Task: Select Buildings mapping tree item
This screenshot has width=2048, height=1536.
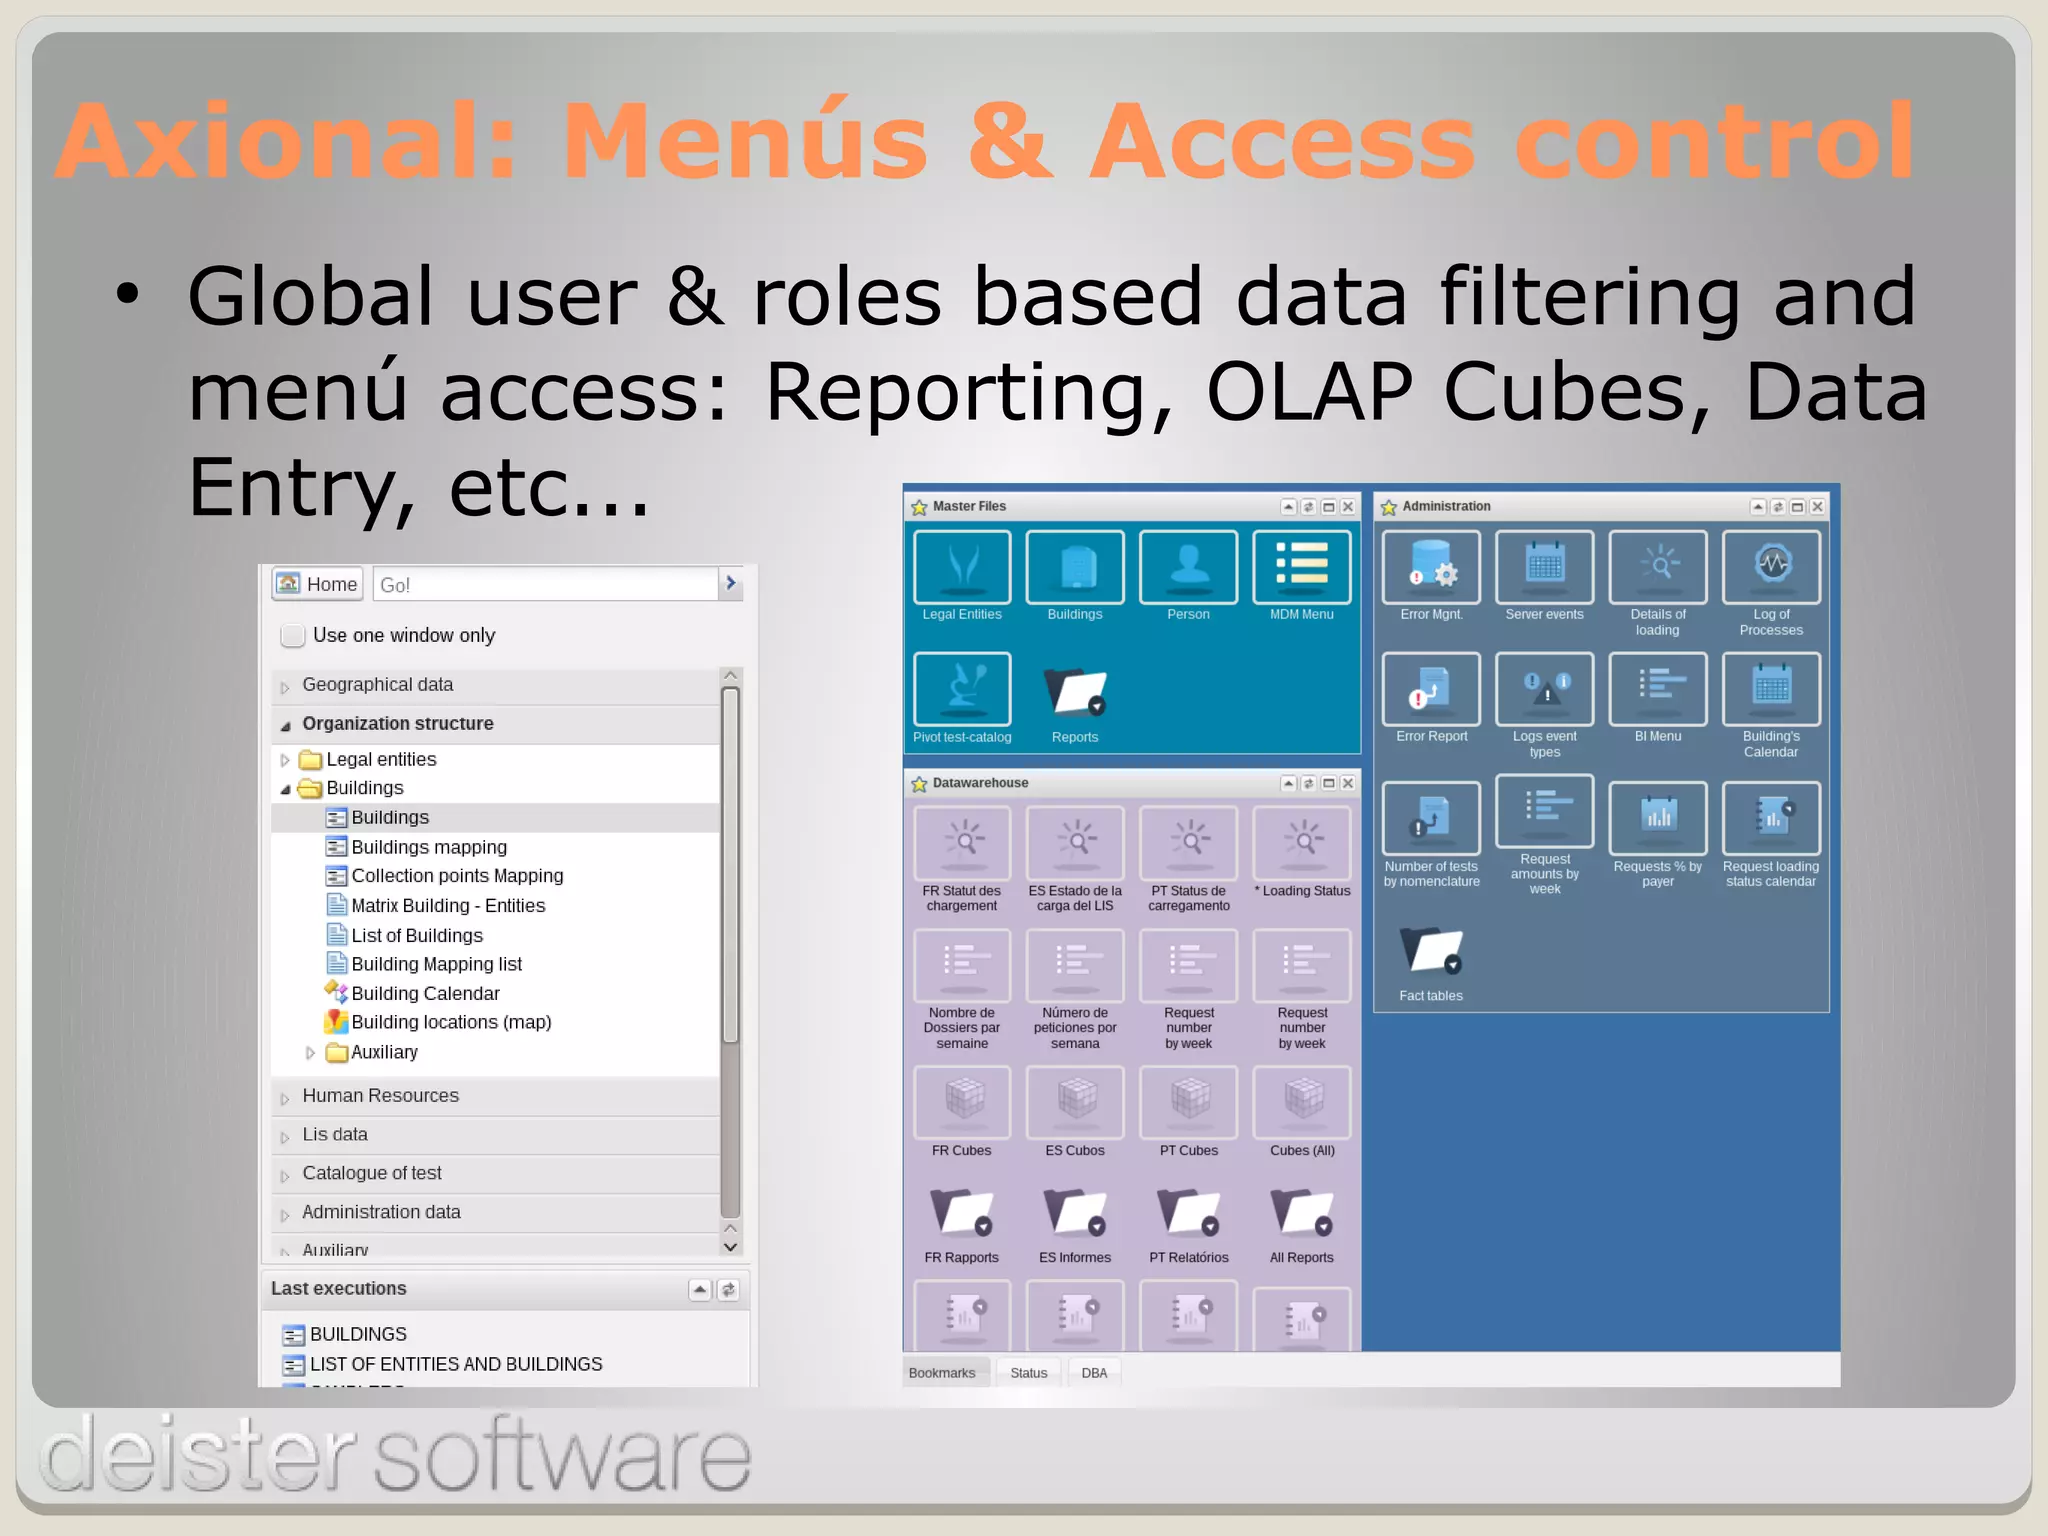Action: tap(429, 847)
